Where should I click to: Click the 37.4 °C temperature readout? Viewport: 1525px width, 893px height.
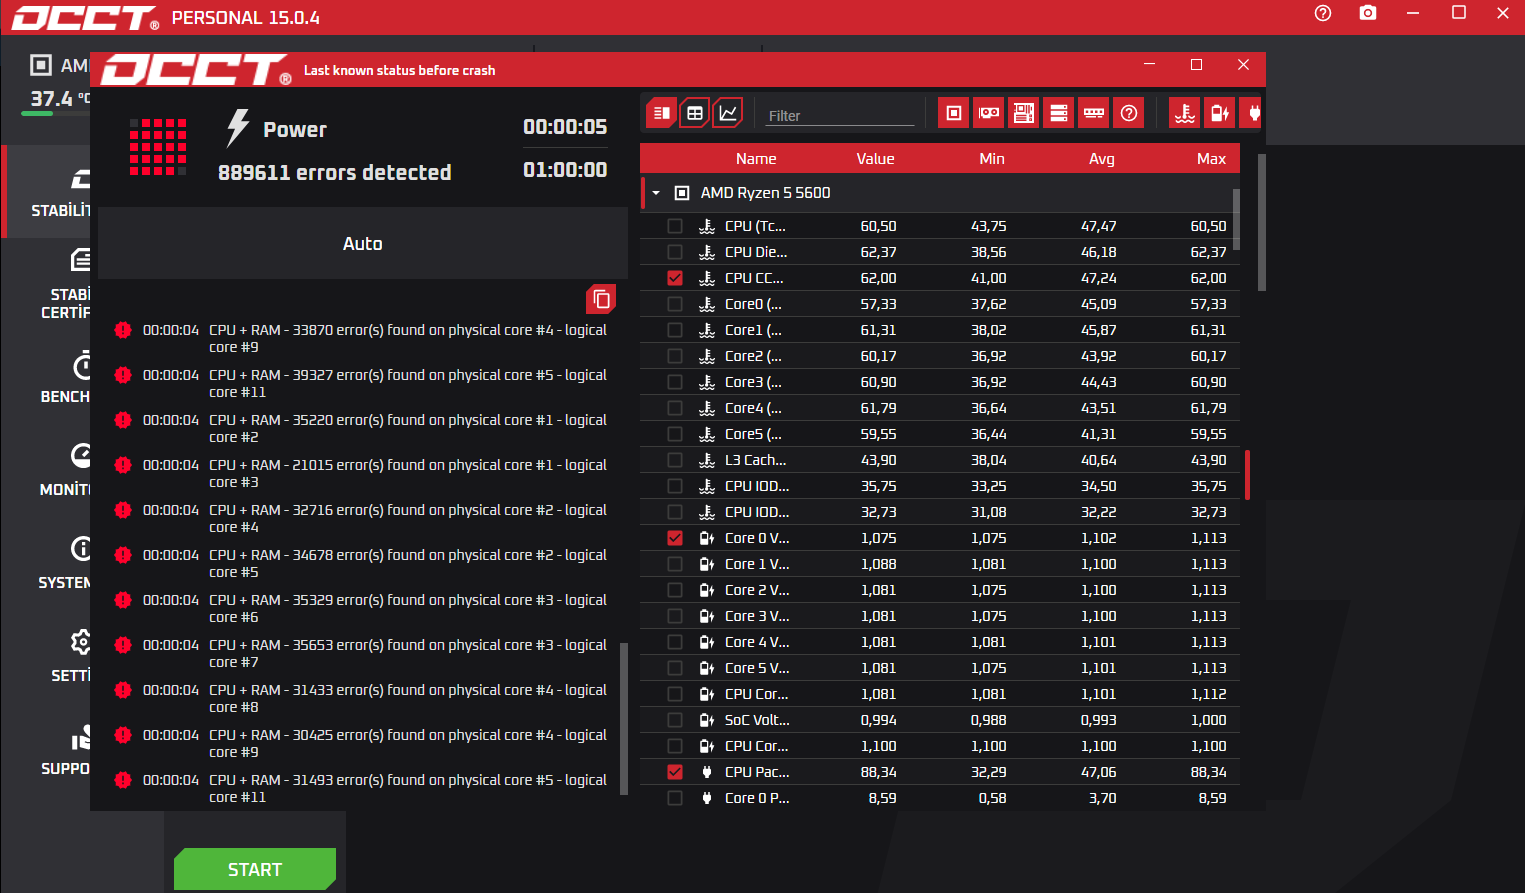[x=59, y=98]
